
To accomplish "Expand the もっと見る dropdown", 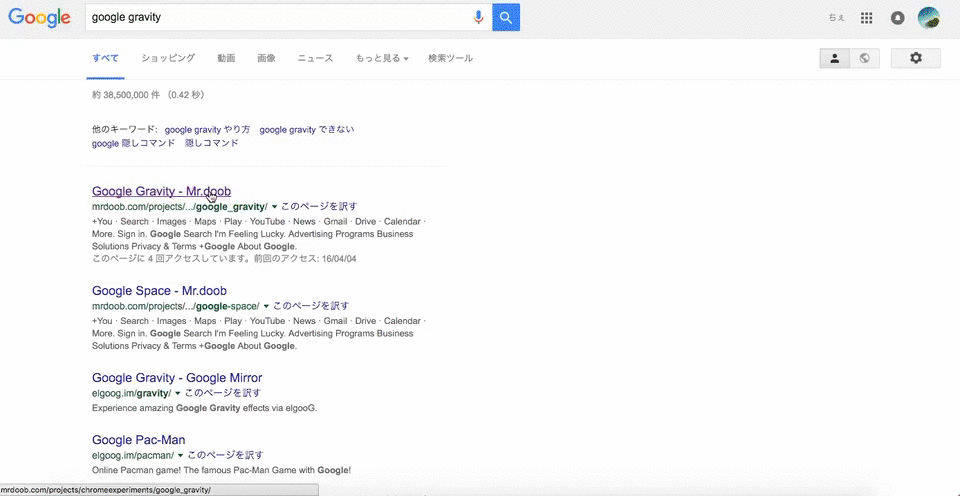I will [x=382, y=58].
